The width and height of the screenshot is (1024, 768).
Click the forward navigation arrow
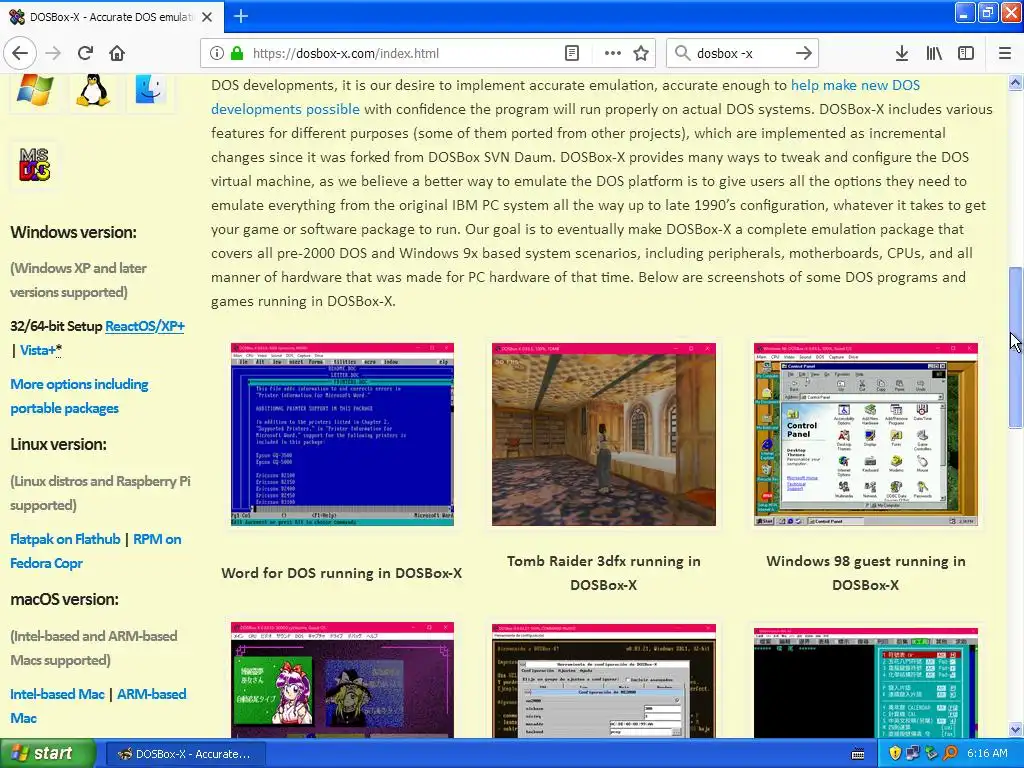pos(53,54)
